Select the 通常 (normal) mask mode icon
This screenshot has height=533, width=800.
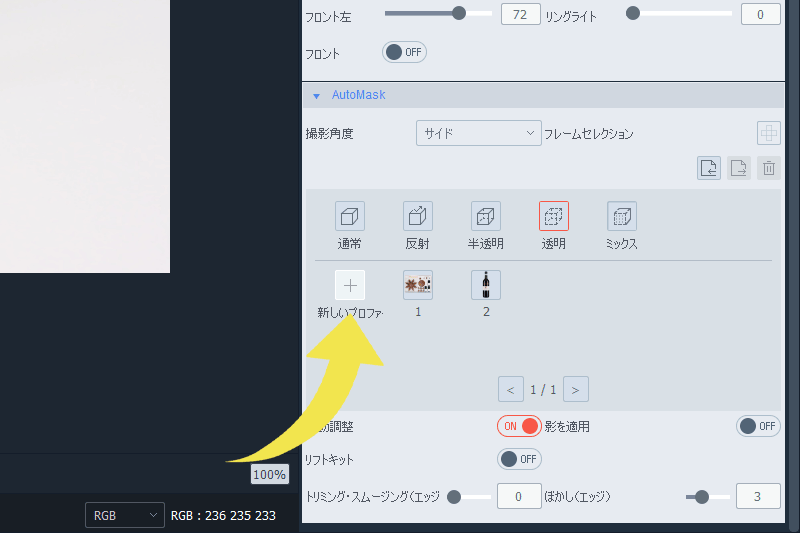tap(349, 216)
